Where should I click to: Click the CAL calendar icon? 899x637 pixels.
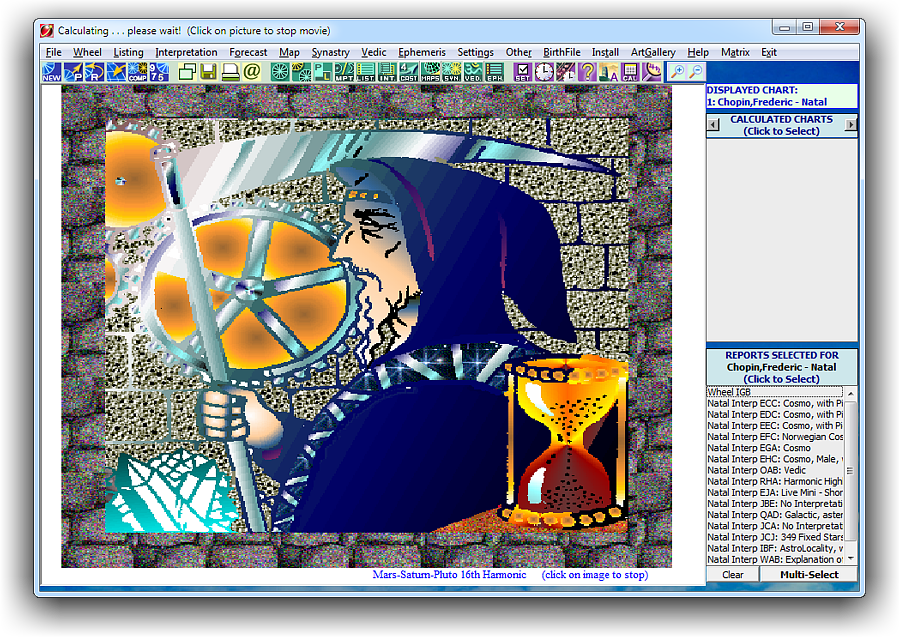point(630,72)
